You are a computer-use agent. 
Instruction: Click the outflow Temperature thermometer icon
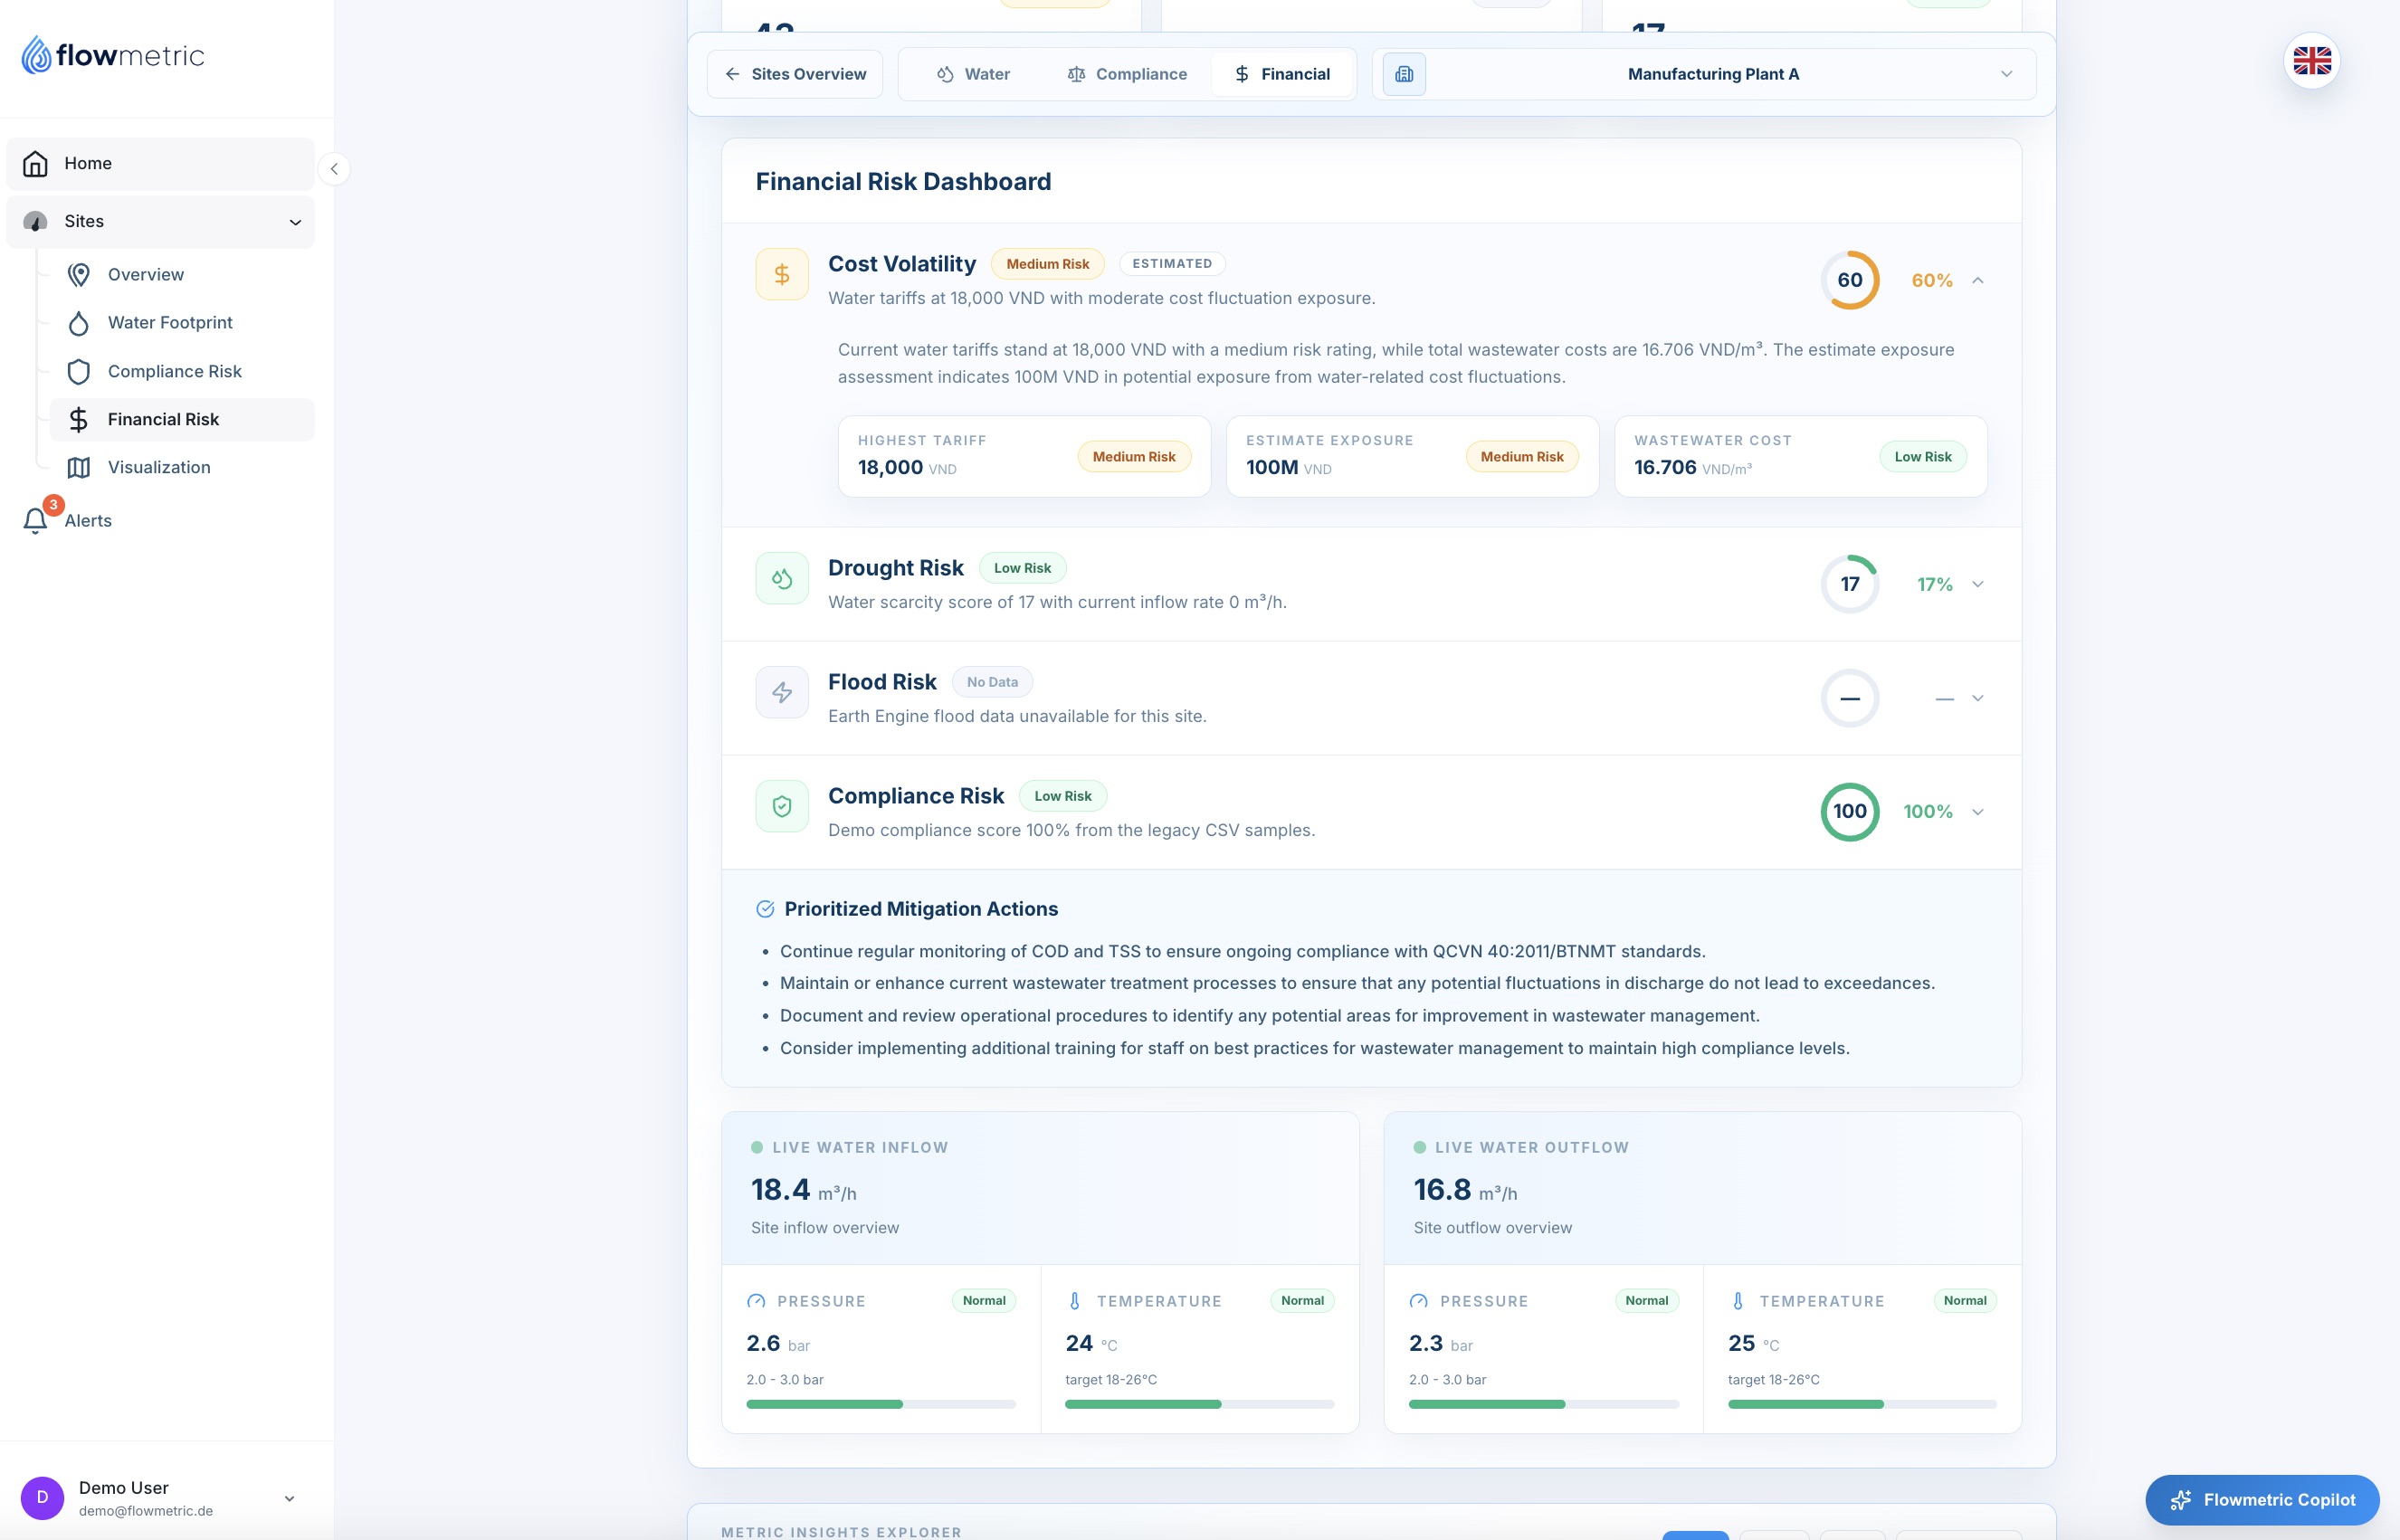click(x=1738, y=1301)
